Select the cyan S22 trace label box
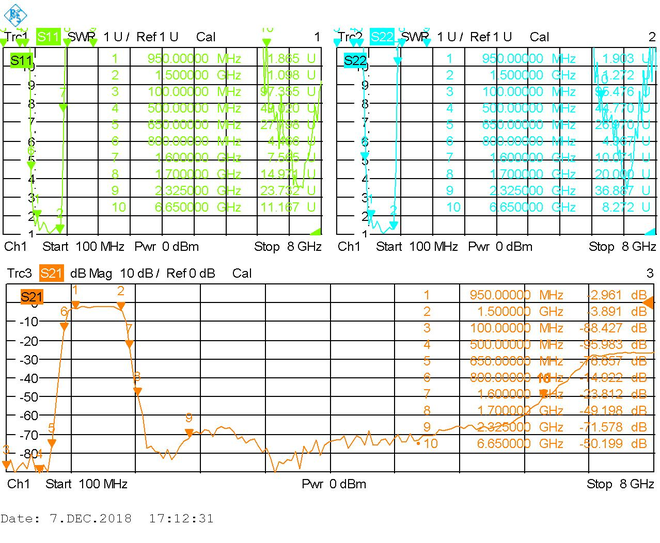This screenshot has height=543, width=660. pos(354,61)
